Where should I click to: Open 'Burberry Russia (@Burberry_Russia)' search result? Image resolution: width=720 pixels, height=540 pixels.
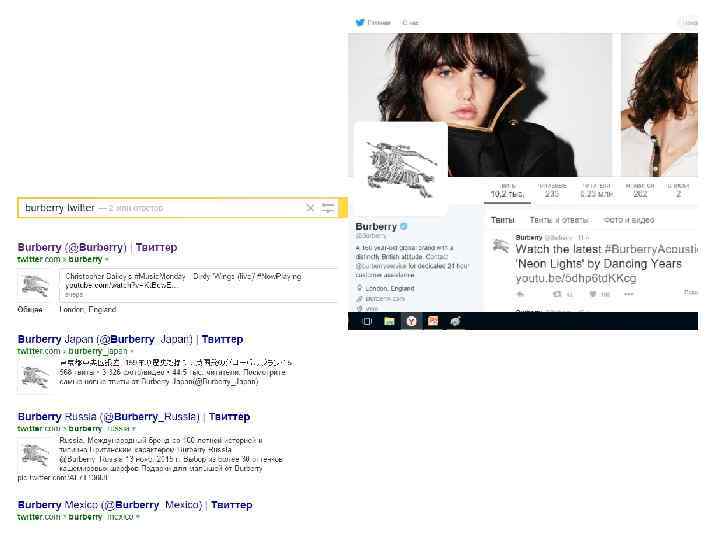click(x=134, y=417)
